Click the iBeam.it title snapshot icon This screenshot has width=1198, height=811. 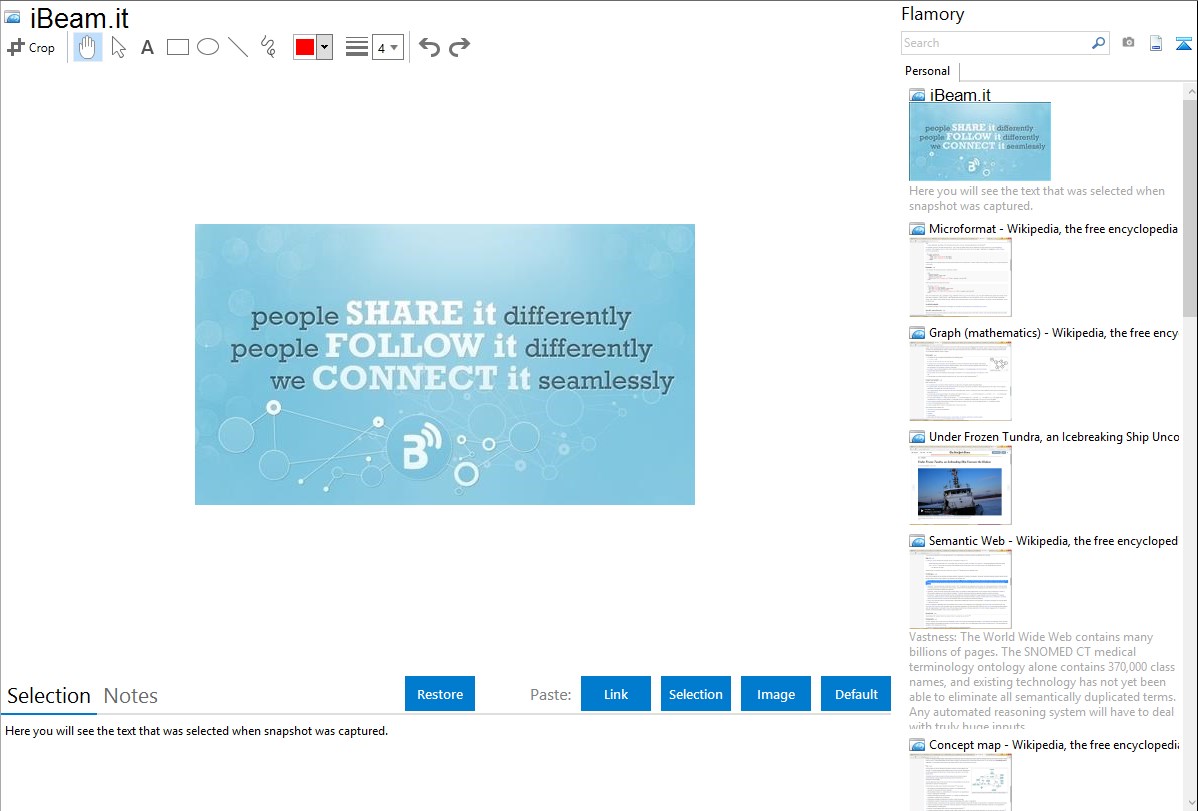12,18
